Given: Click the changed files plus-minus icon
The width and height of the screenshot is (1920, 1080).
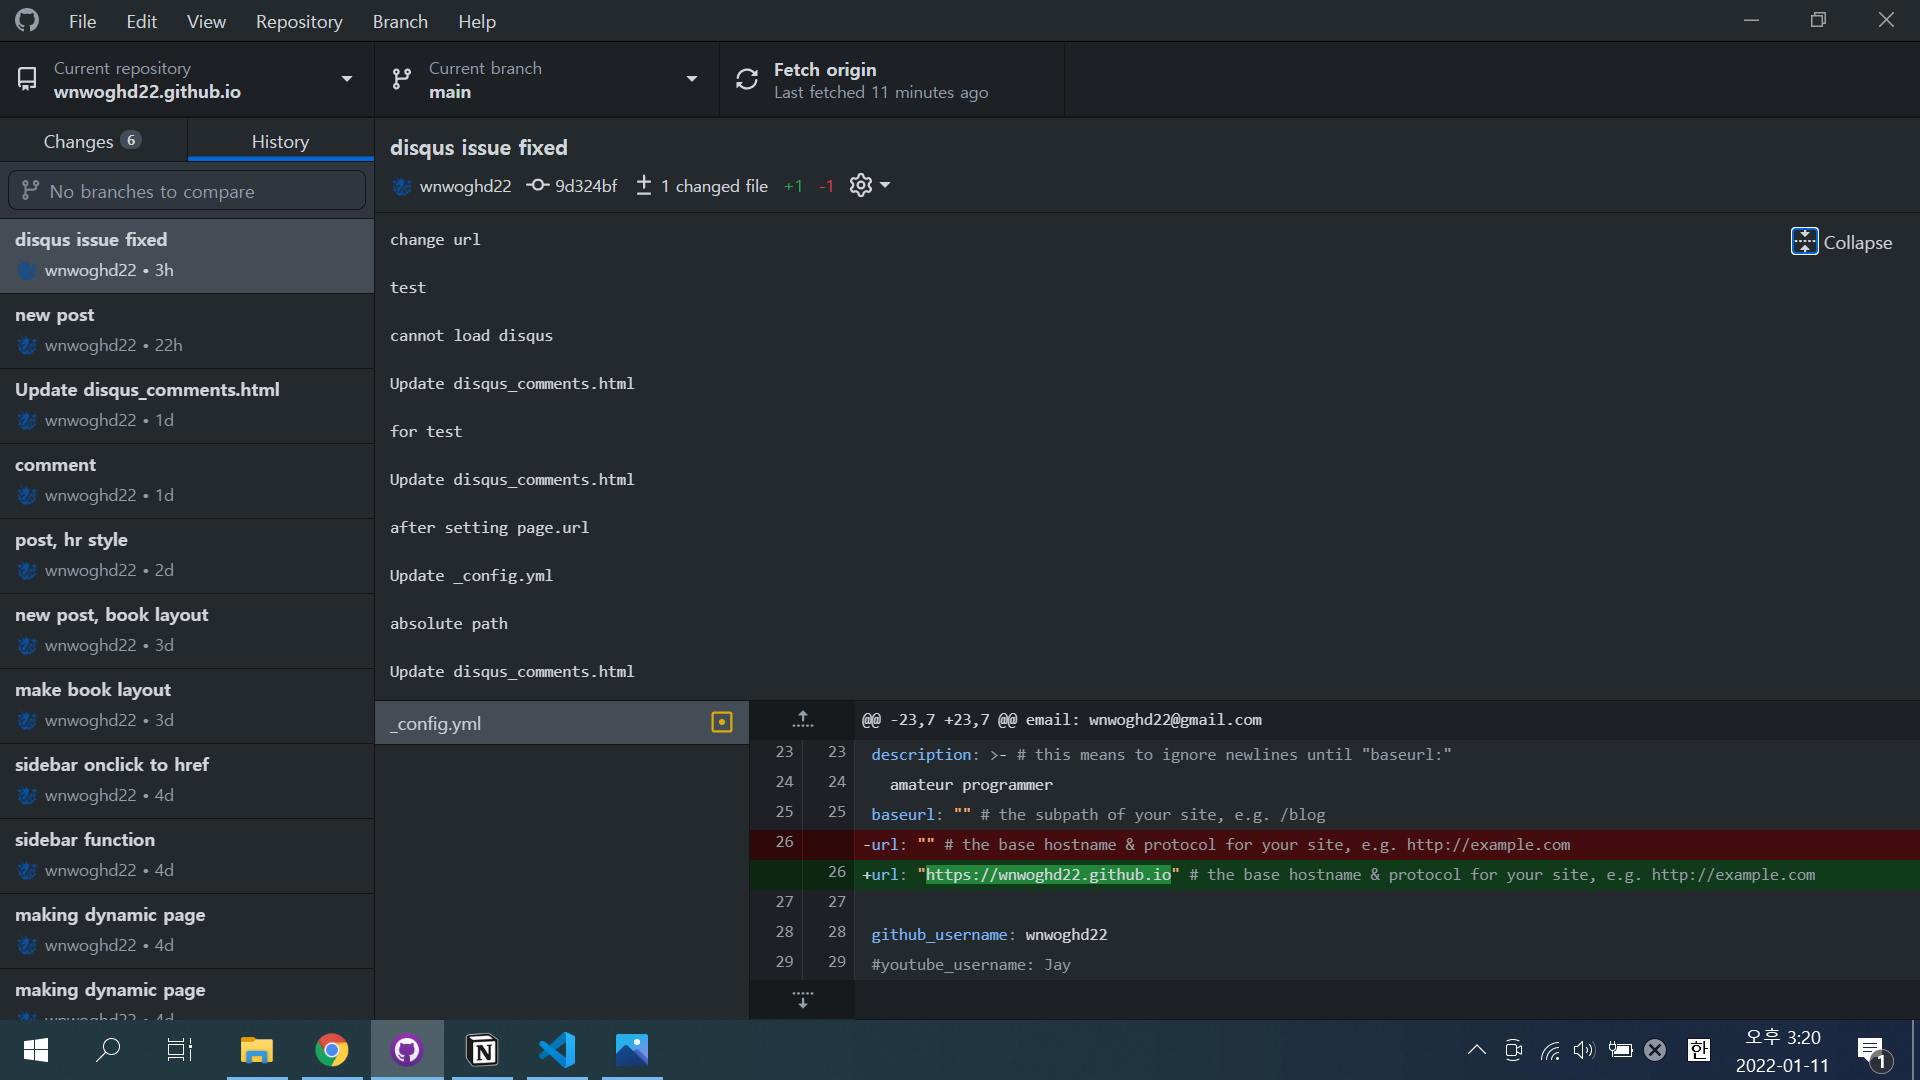Looking at the screenshot, I should 644,185.
